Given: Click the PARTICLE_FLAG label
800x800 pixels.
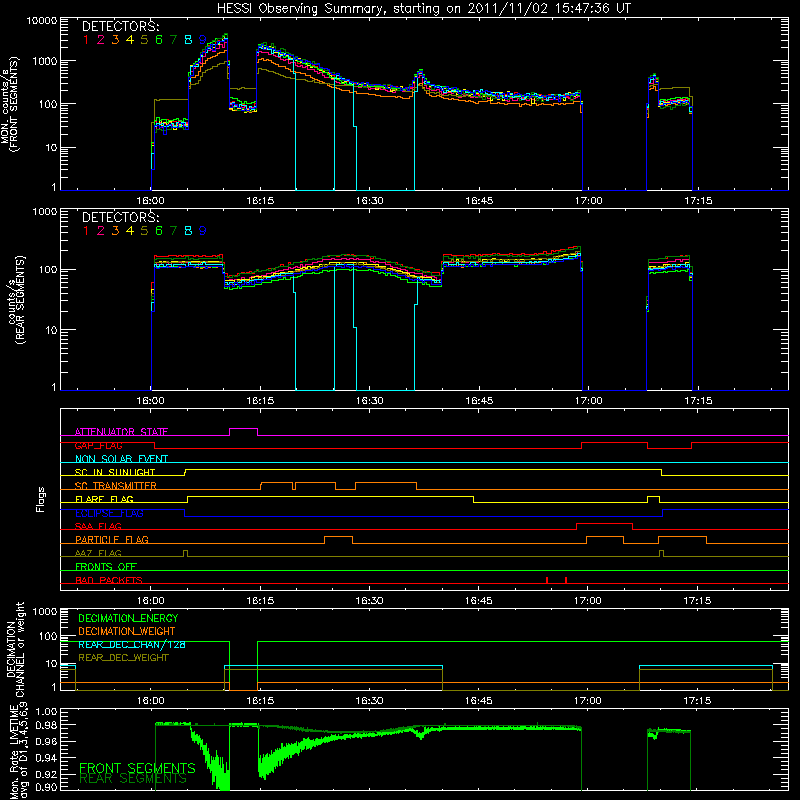Looking at the screenshot, I should (112, 539).
